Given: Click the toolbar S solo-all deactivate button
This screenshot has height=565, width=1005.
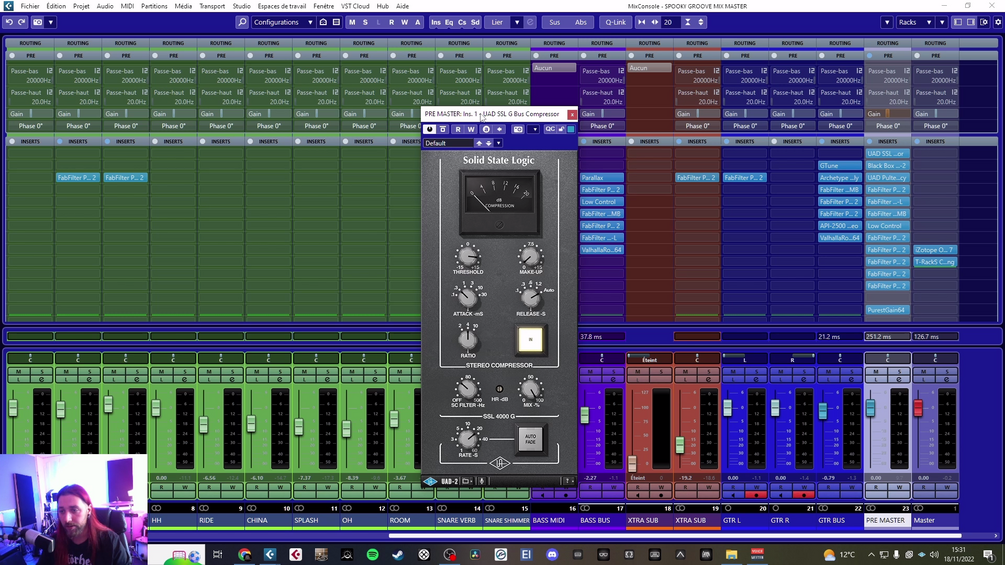Looking at the screenshot, I should pos(365,22).
